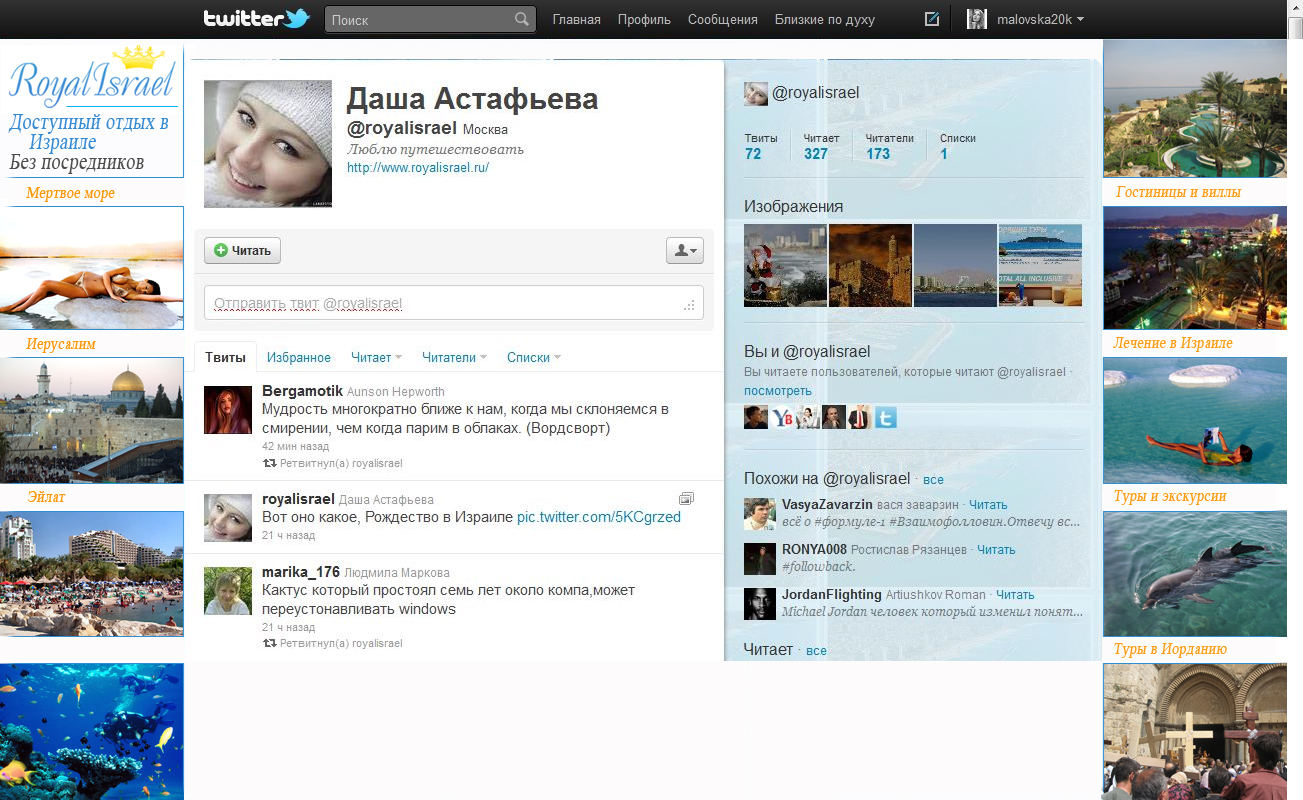Click Bergamotik's tweet avatar

pyautogui.click(x=228, y=410)
